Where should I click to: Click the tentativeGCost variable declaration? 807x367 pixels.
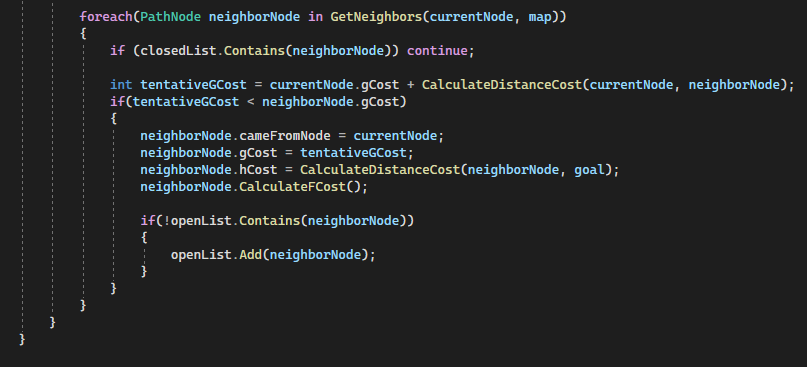[194, 84]
